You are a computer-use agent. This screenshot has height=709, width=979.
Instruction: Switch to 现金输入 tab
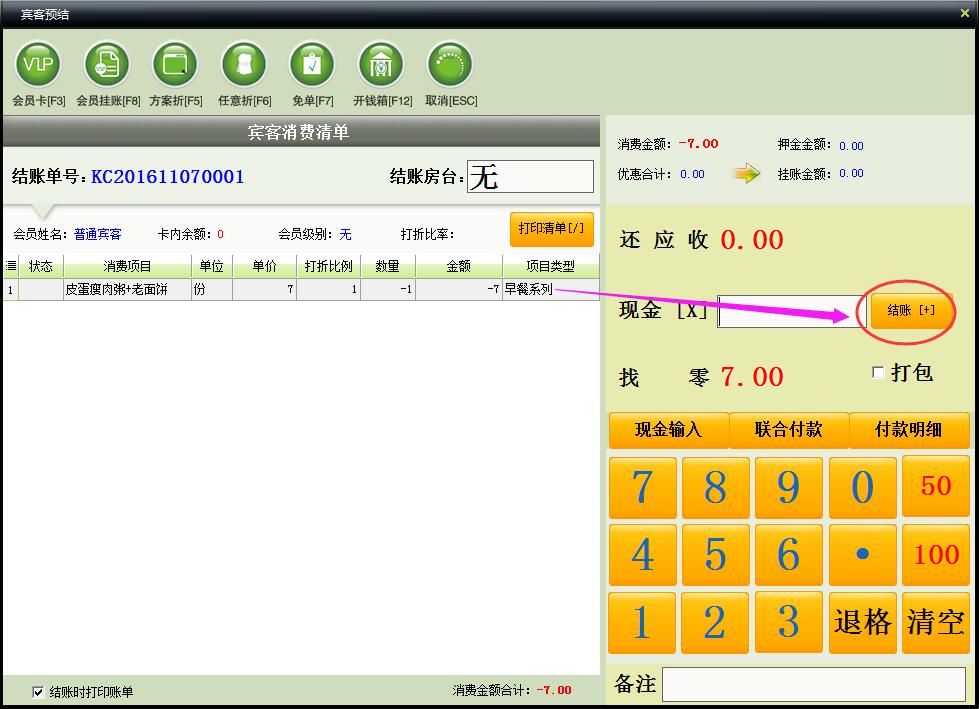coord(668,429)
